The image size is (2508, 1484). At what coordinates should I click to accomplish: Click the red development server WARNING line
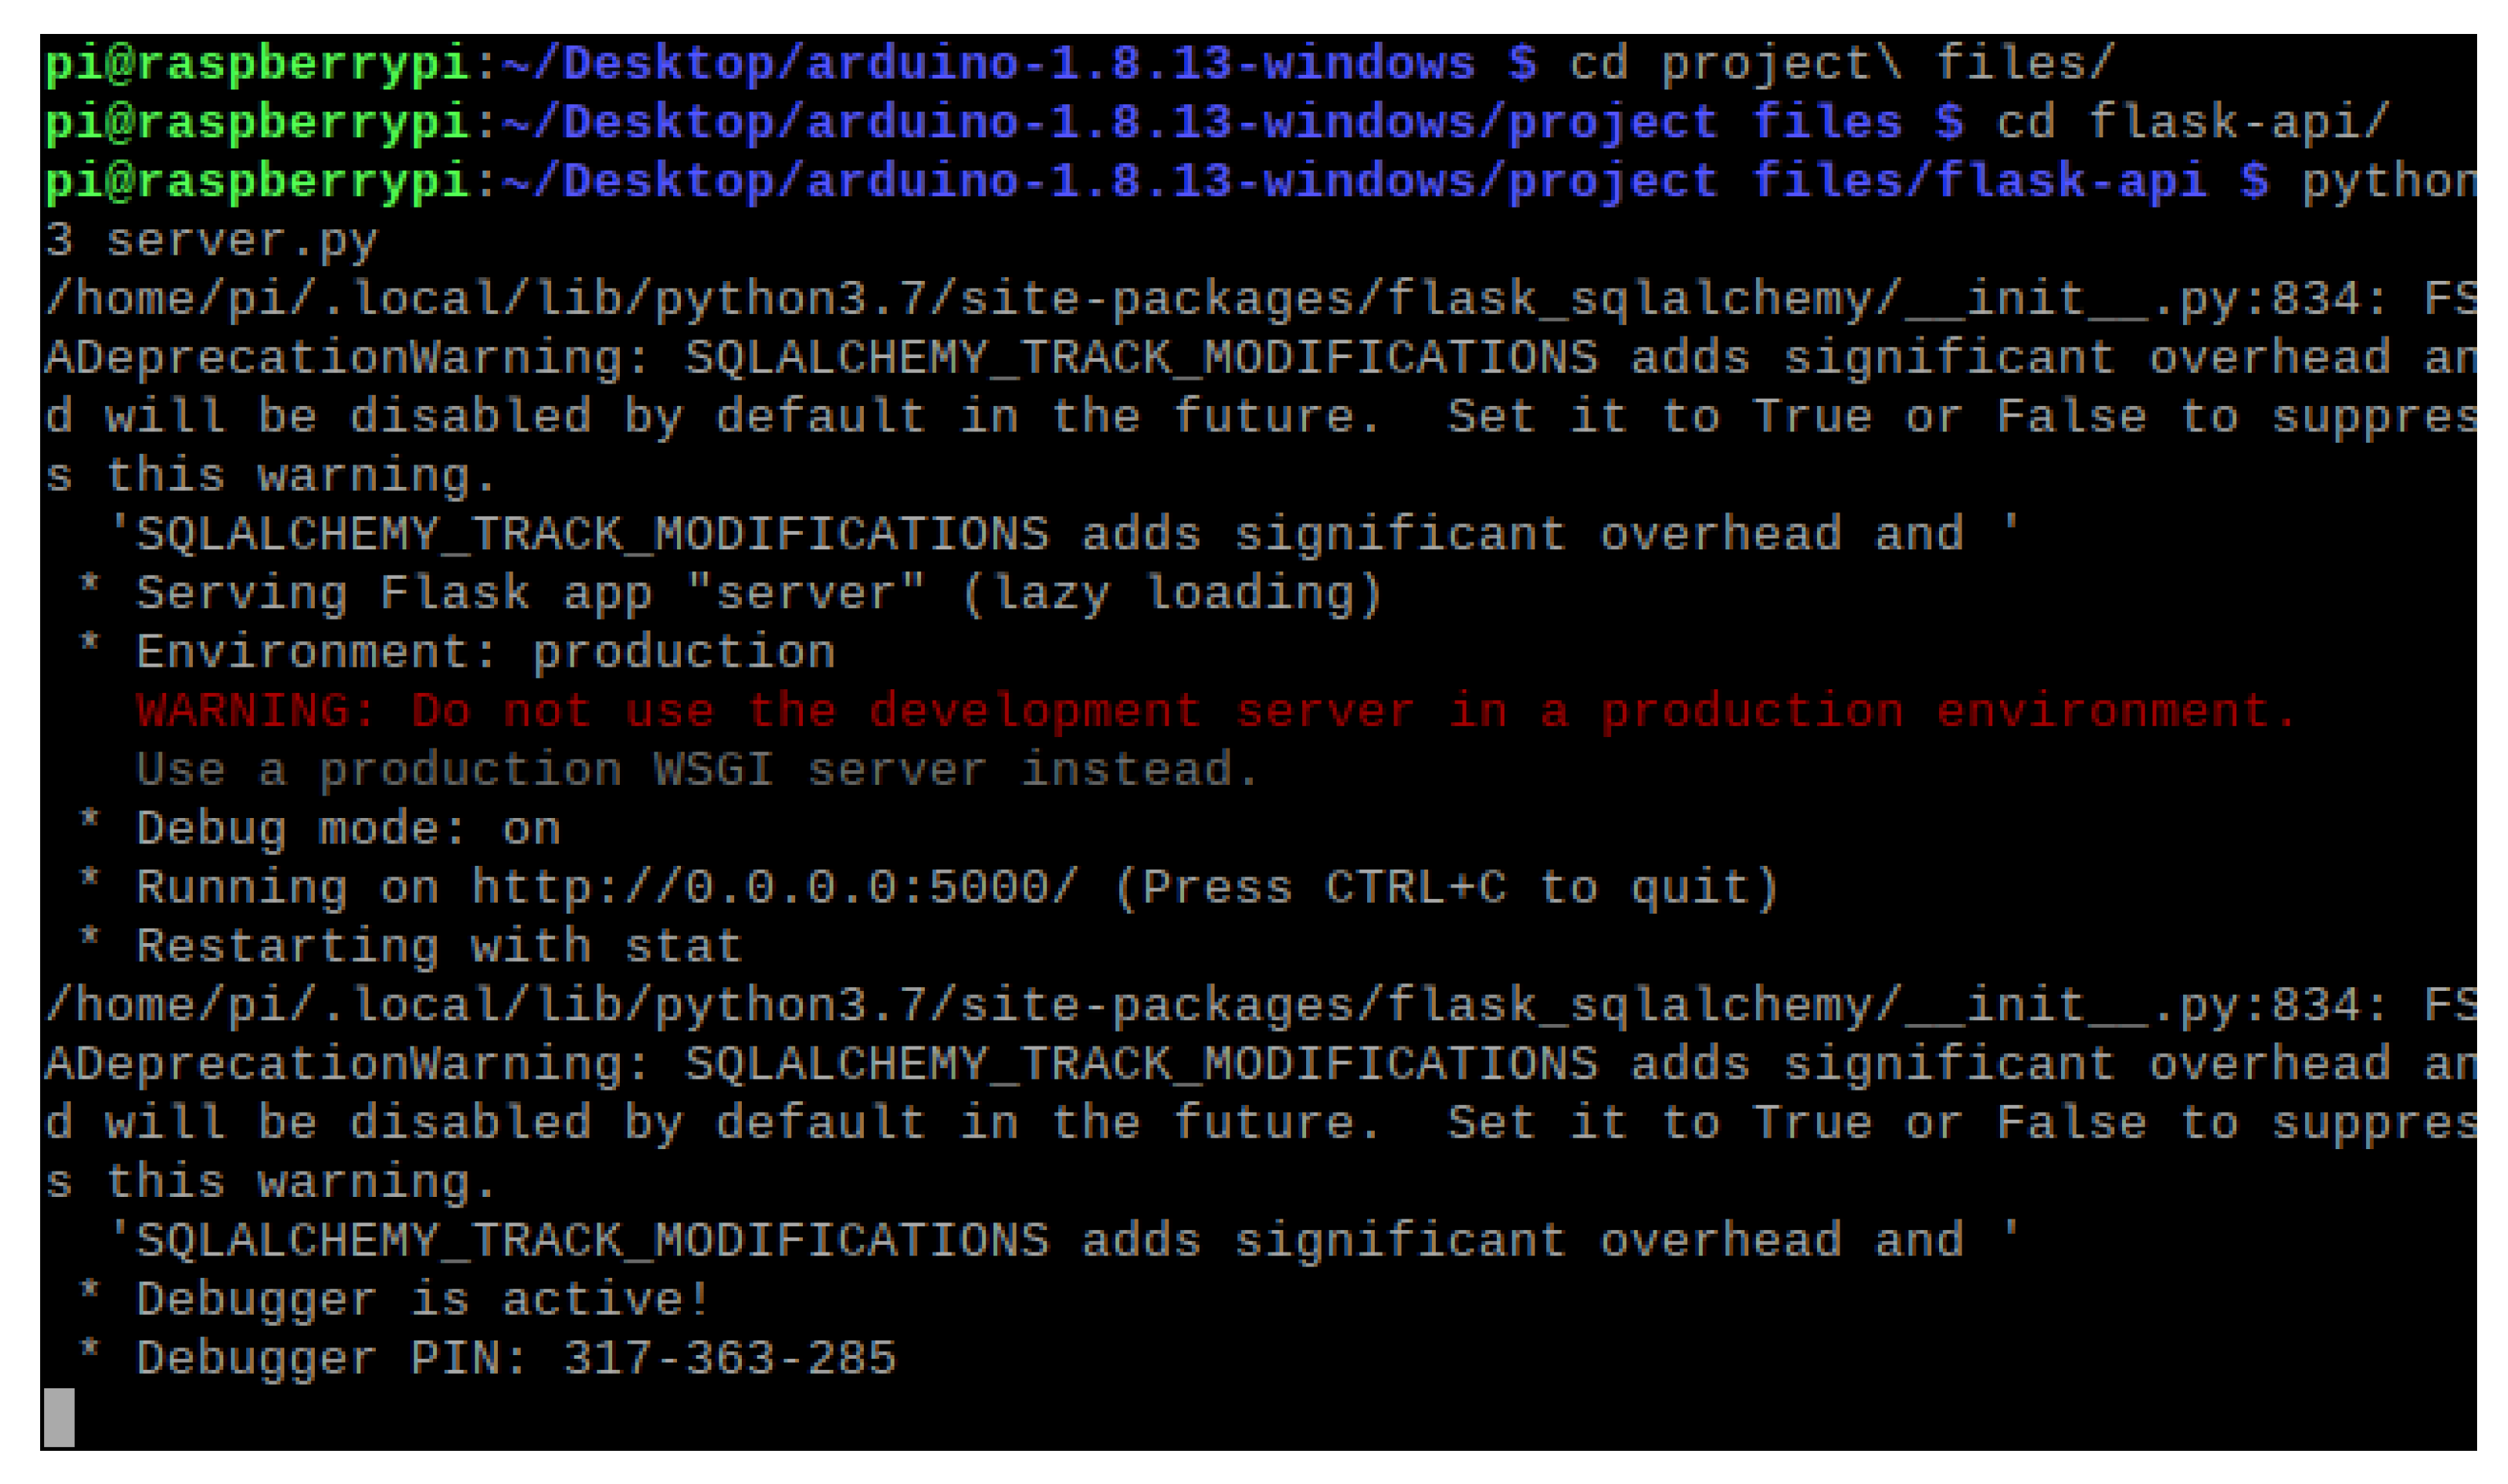(x=1215, y=711)
